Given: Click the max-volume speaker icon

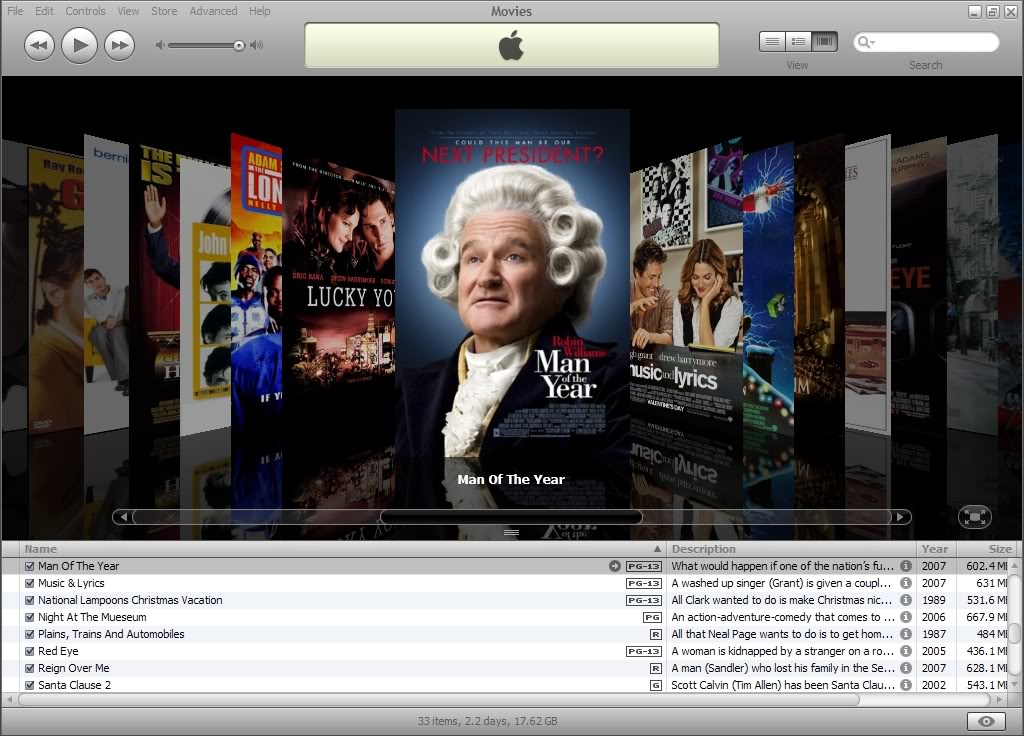Looking at the screenshot, I should [x=257, y=45].
